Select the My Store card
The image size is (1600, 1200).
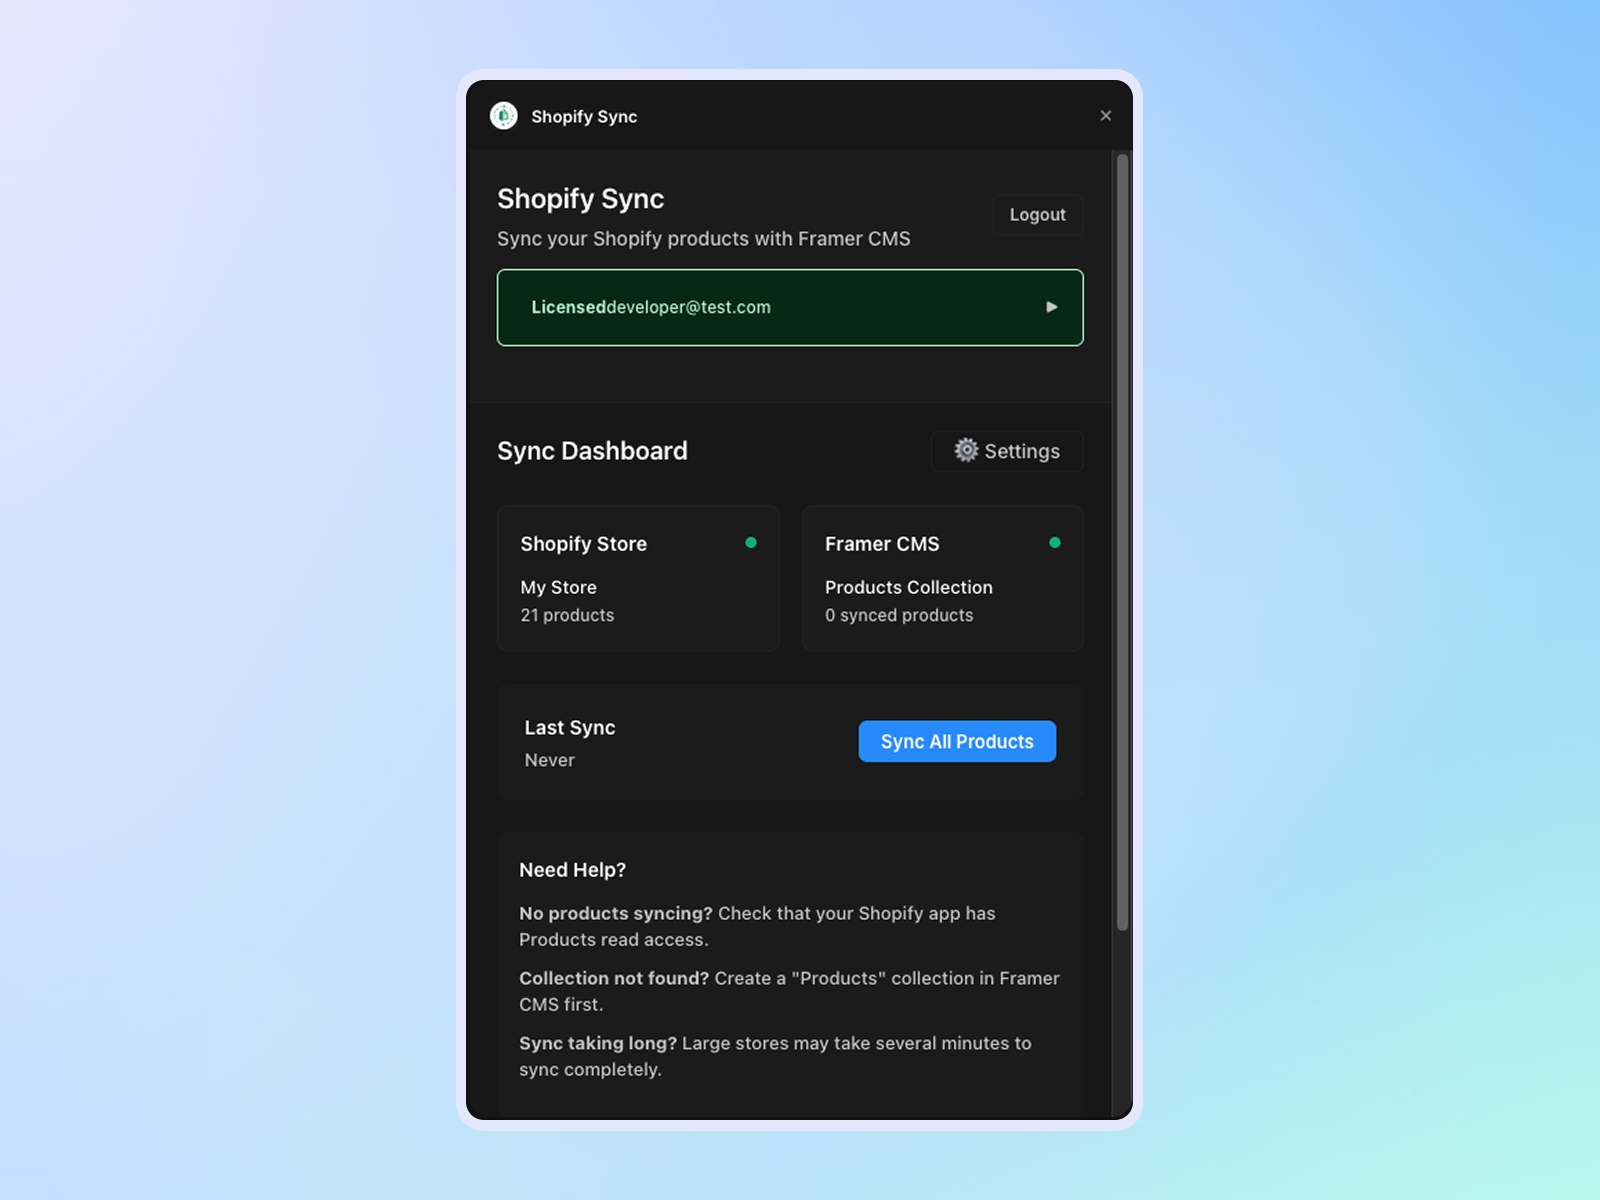tap(638, 578)
